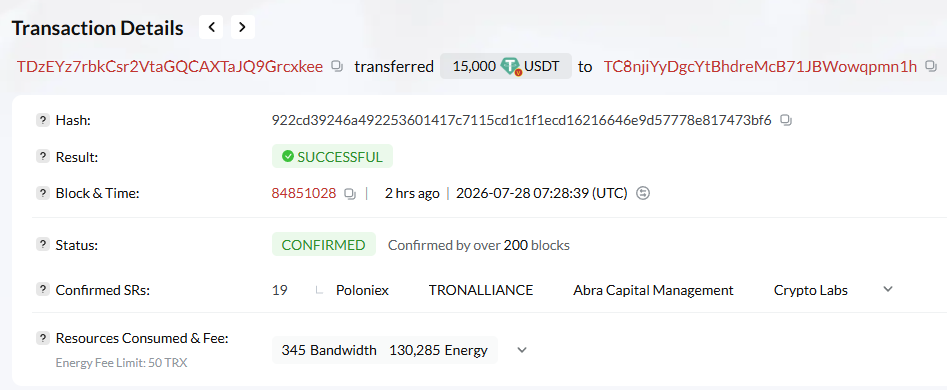The width and height of the screenshot is (947, 390).
Task: Show help for Status field
Action: (42, 245)
